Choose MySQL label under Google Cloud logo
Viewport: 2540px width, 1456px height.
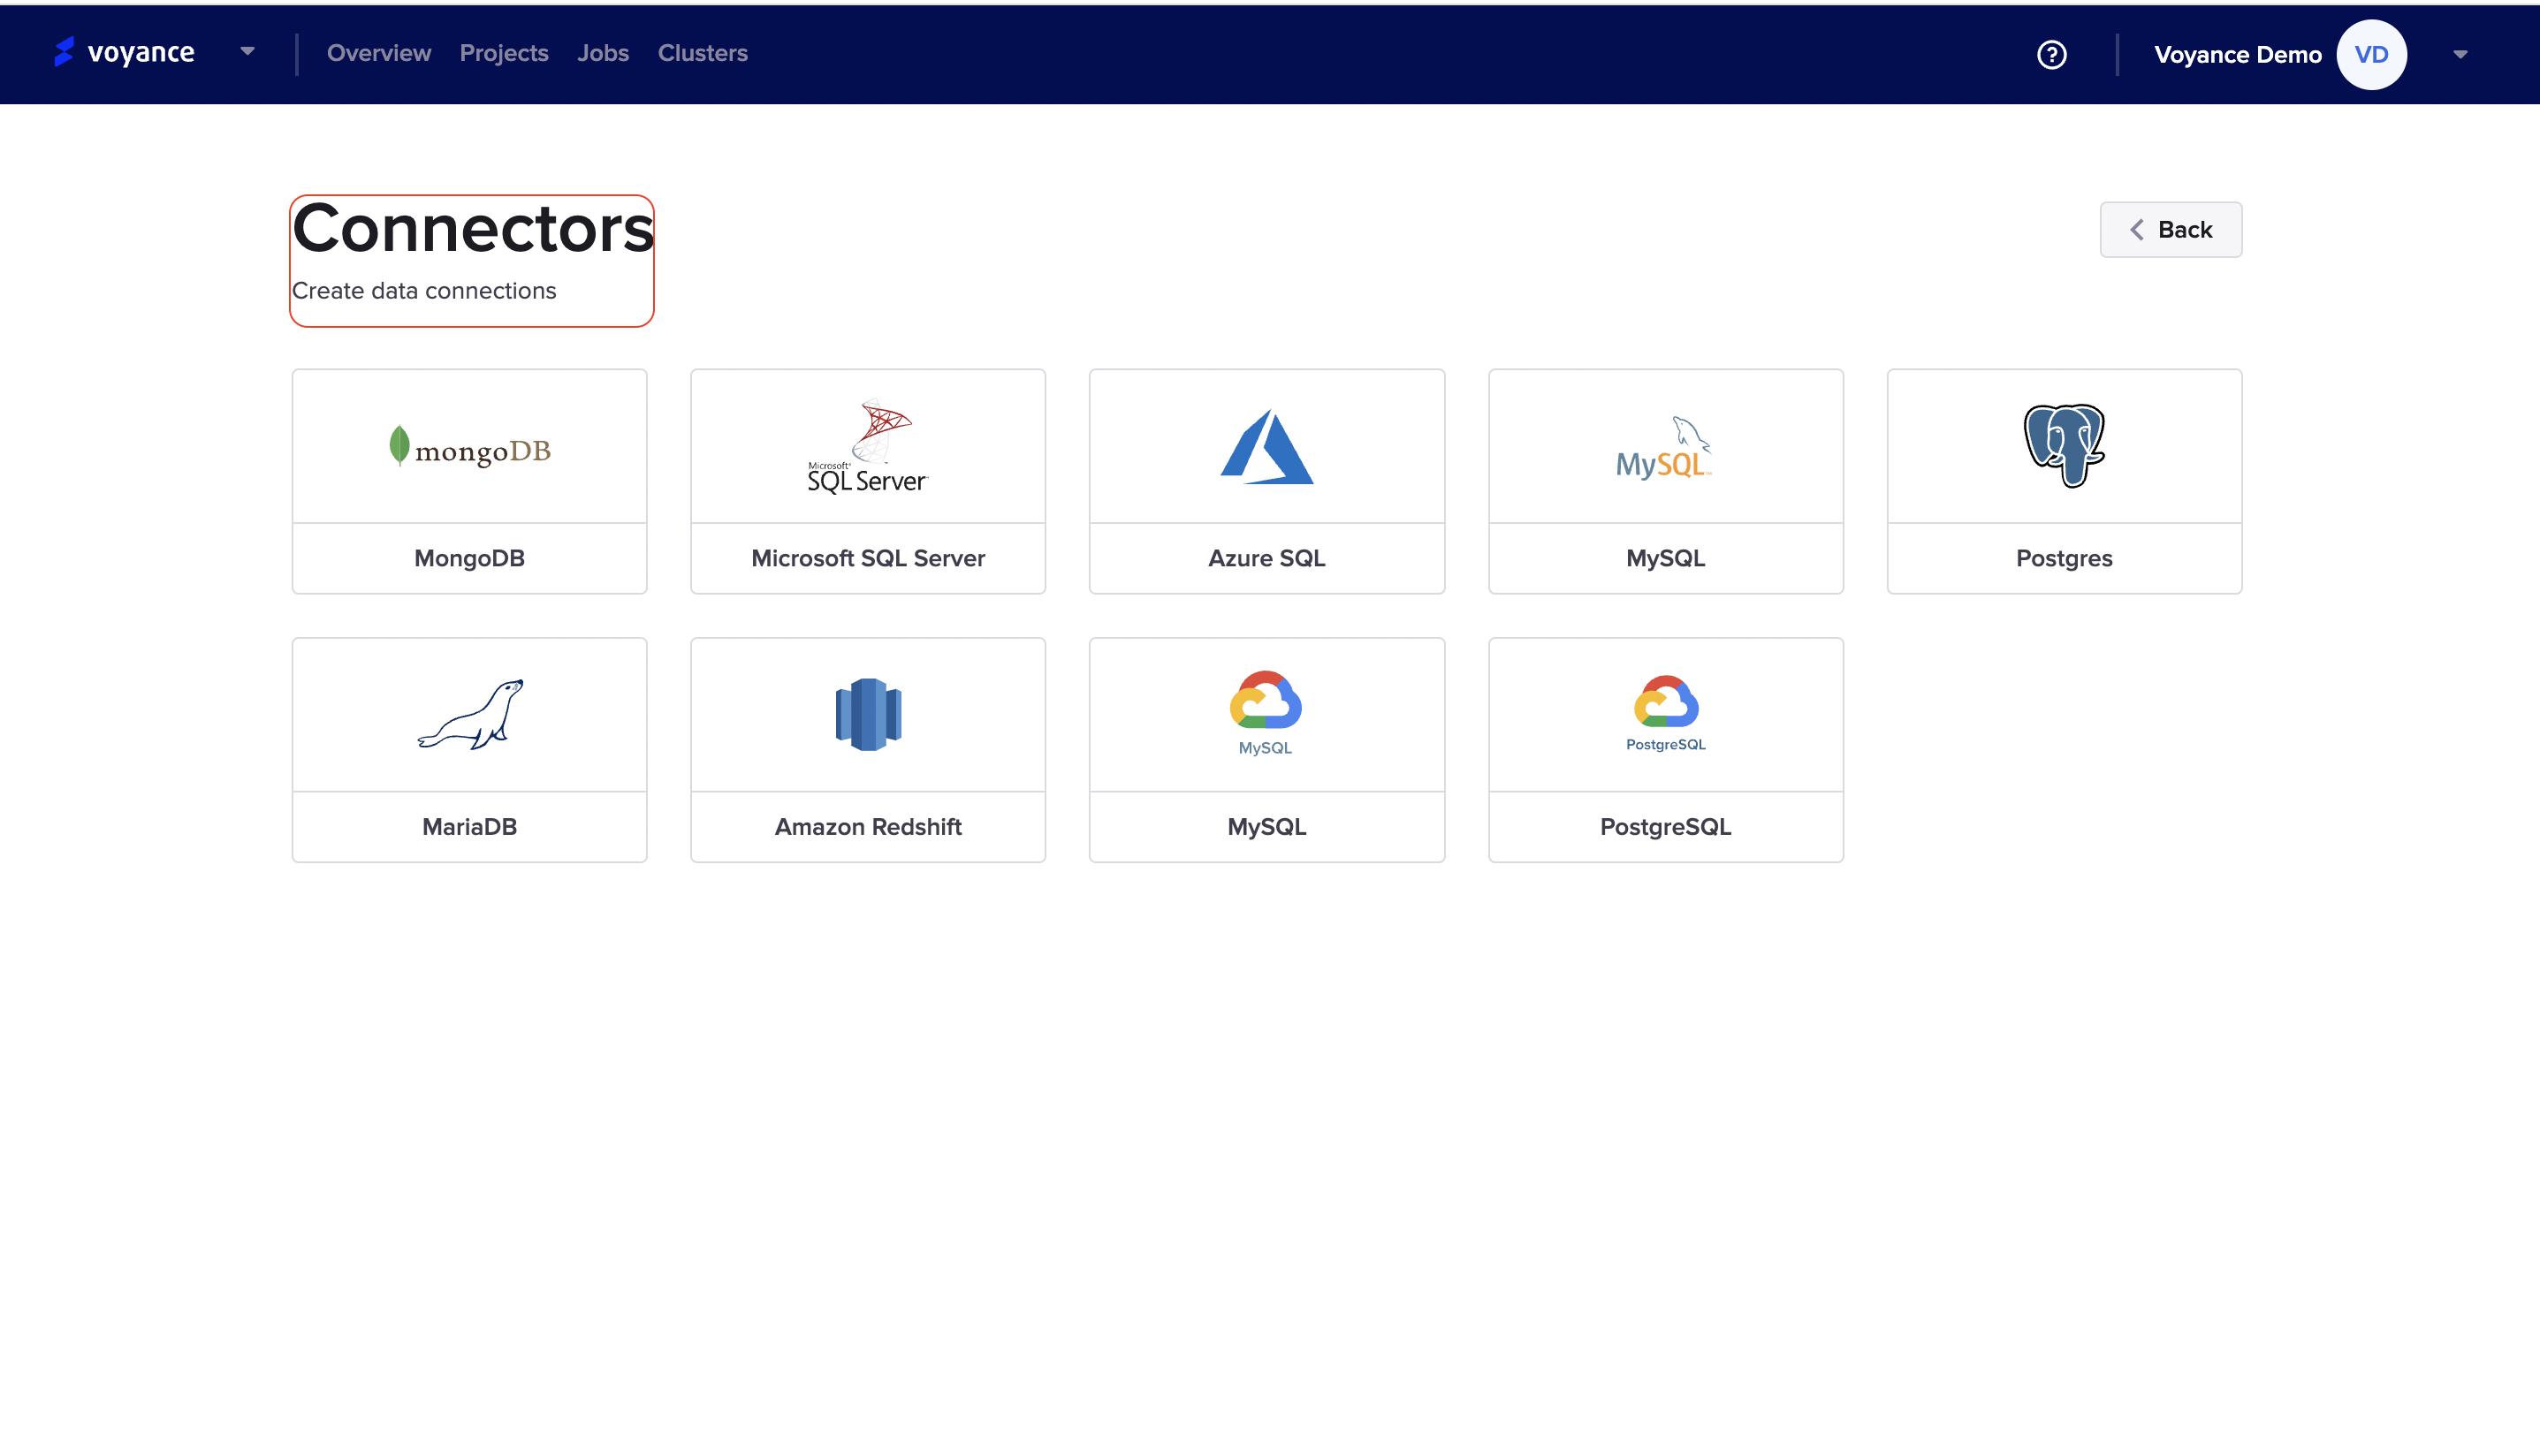point(1267,827)
